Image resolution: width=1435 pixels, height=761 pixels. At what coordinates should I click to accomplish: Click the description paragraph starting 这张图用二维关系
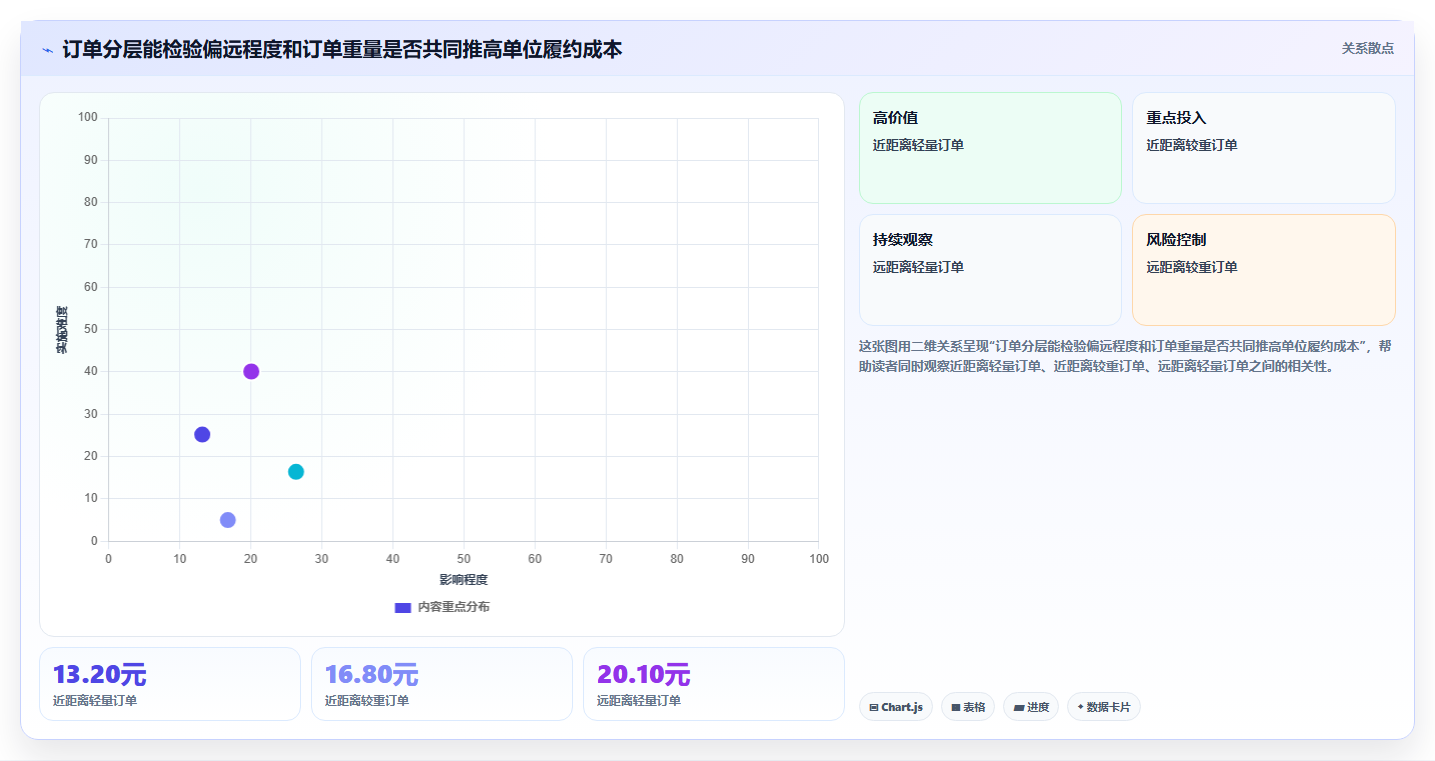coord(1125,356)
